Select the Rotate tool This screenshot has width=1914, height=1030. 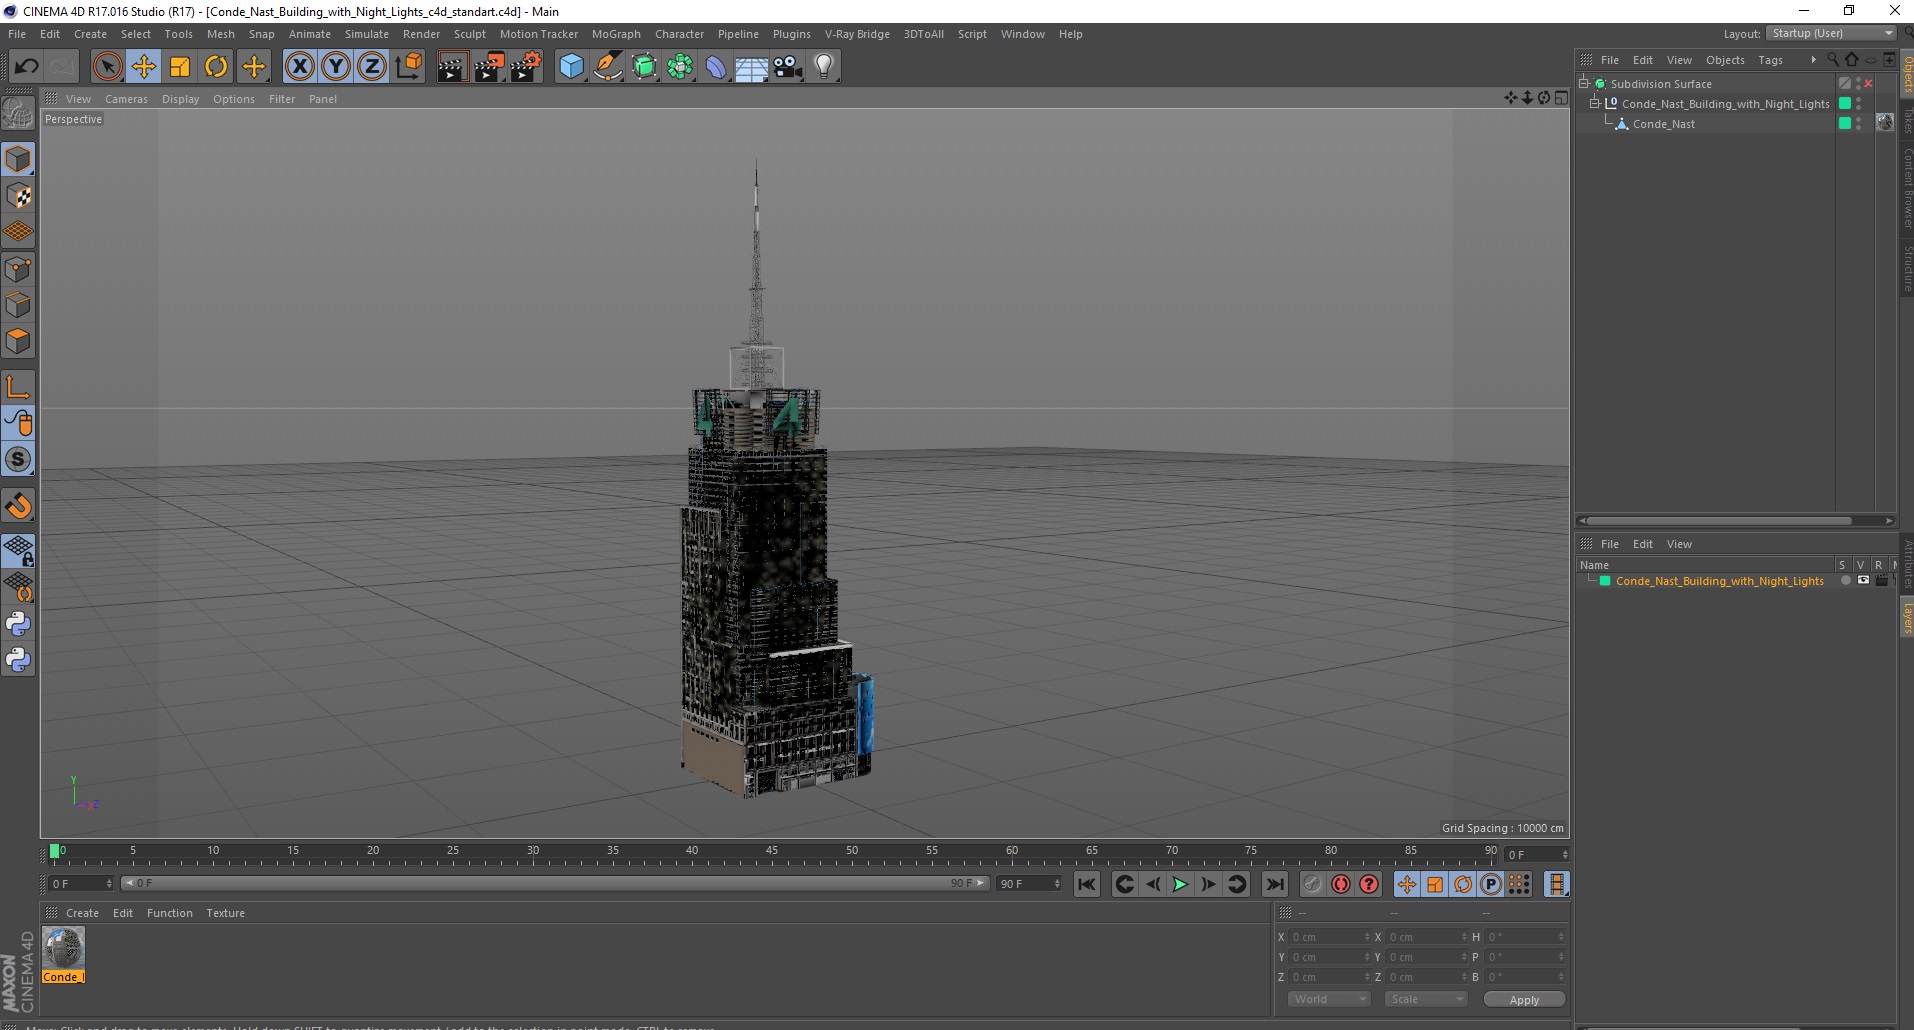(x=216, y=67)
